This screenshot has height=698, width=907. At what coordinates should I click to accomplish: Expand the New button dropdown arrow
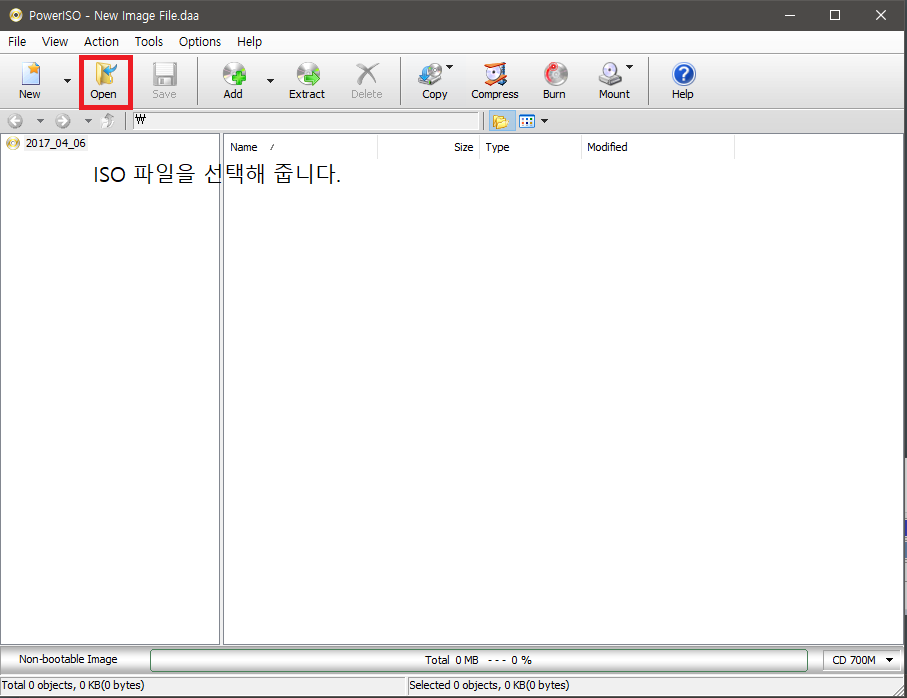point(67,81)
